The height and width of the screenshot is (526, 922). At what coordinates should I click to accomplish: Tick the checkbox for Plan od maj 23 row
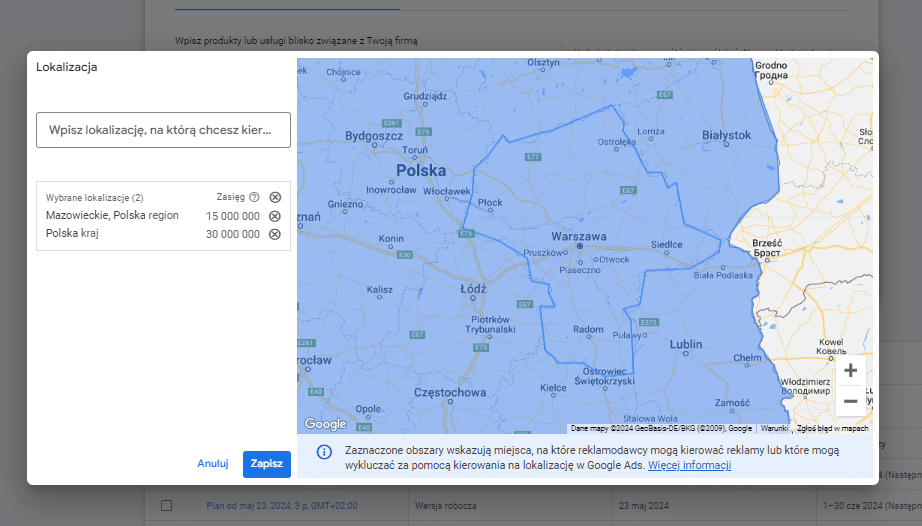(166, 505)
